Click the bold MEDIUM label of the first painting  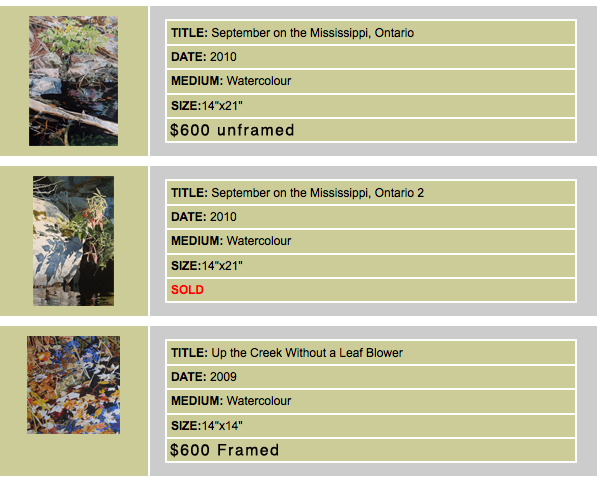[x=197, y=81]
